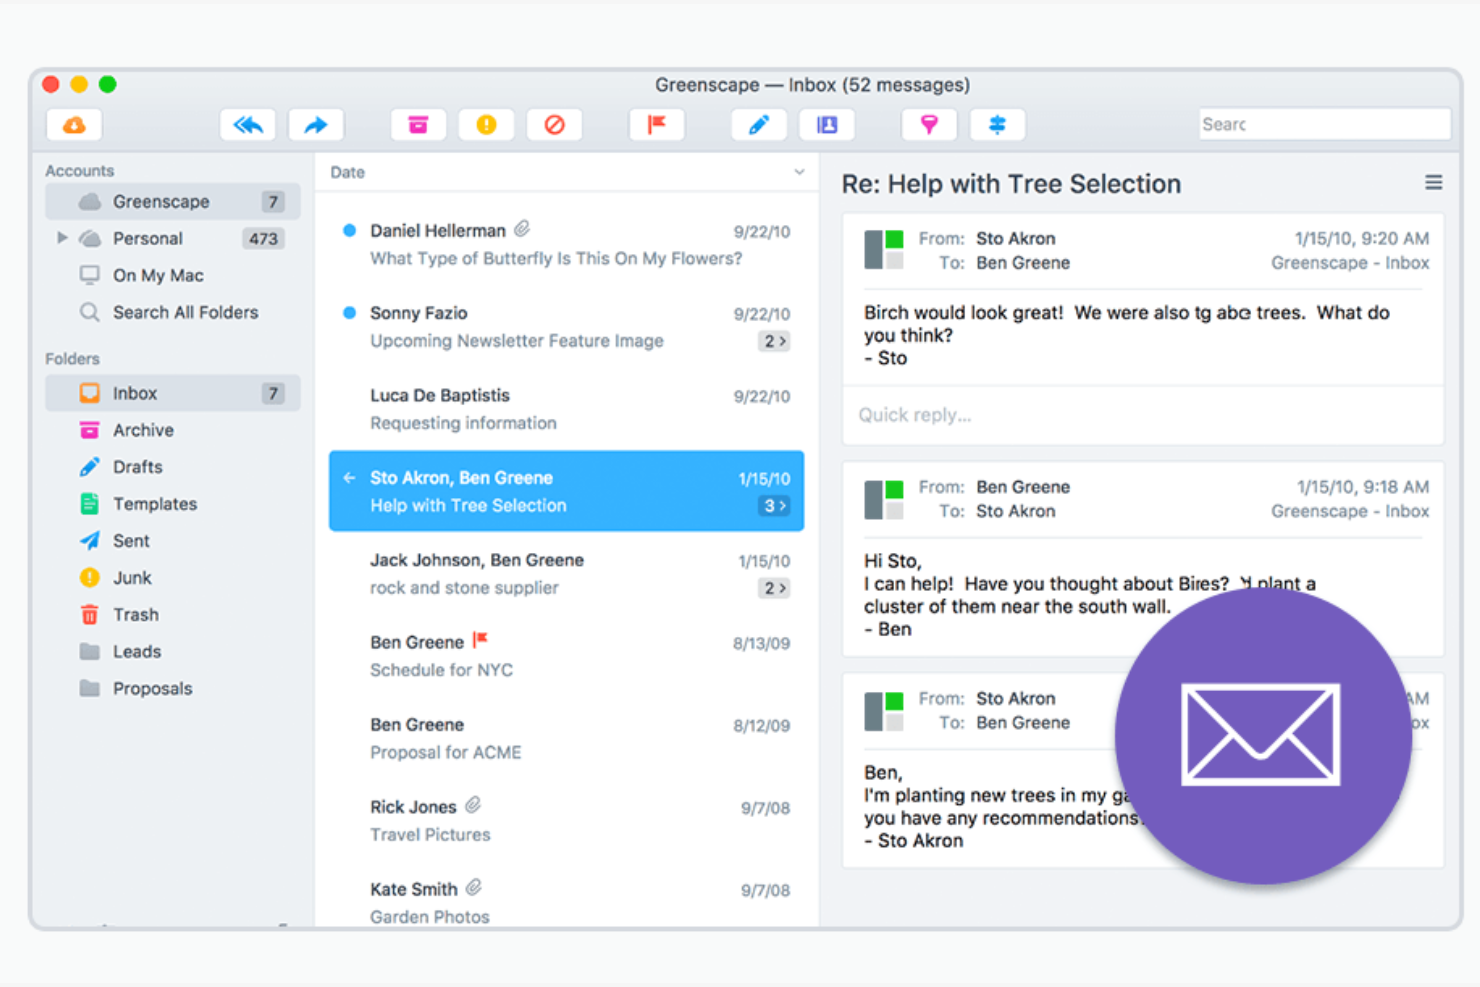Reply all using the double-arrow icon
The image size is (1480, 987).
247,124
